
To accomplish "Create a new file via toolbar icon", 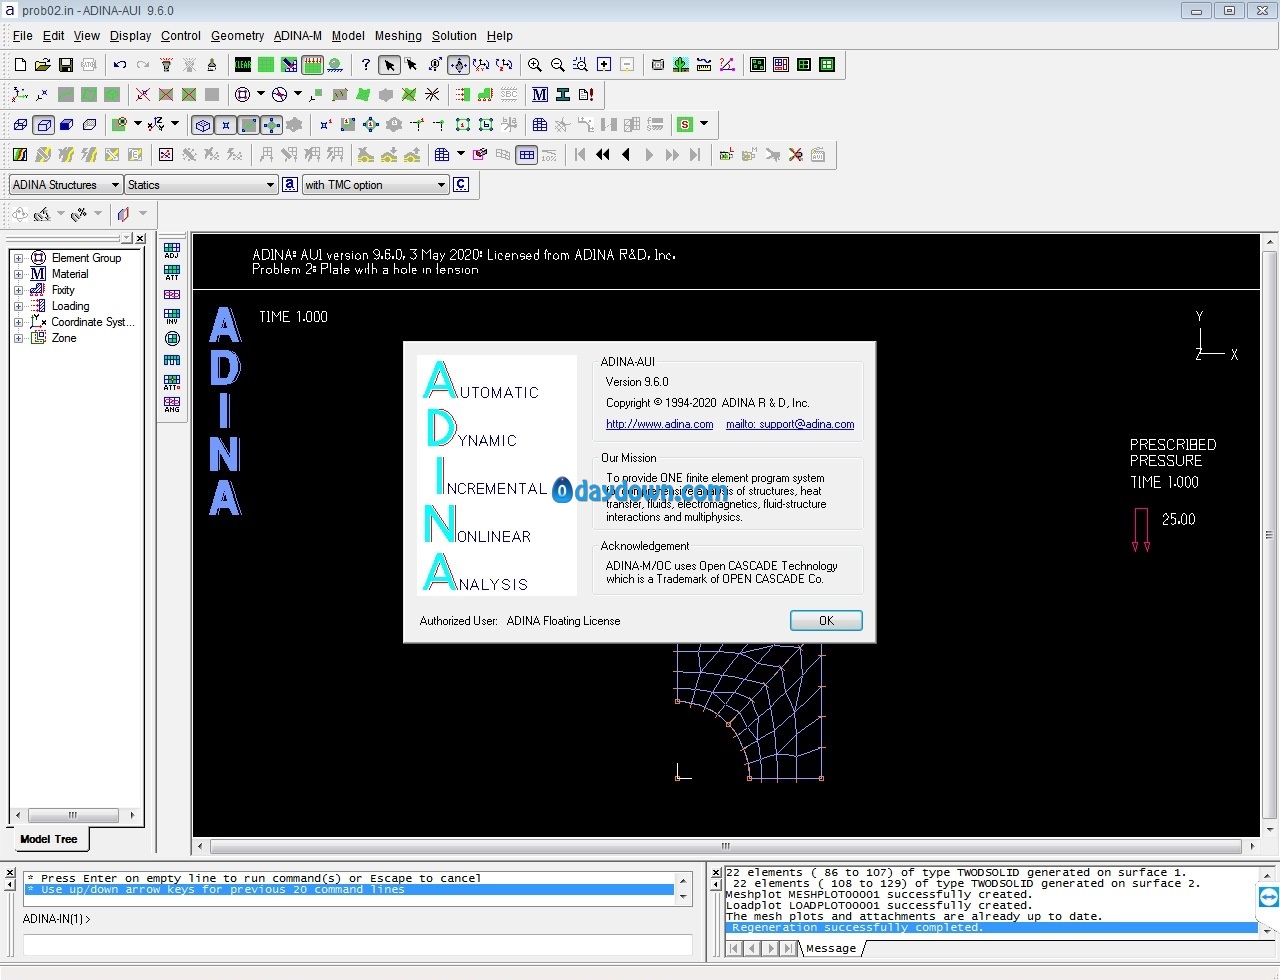I will point(20,65).
